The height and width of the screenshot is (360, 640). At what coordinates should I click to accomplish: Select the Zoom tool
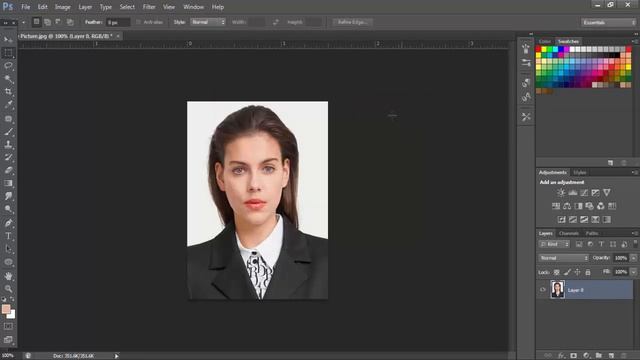point(8,289)
